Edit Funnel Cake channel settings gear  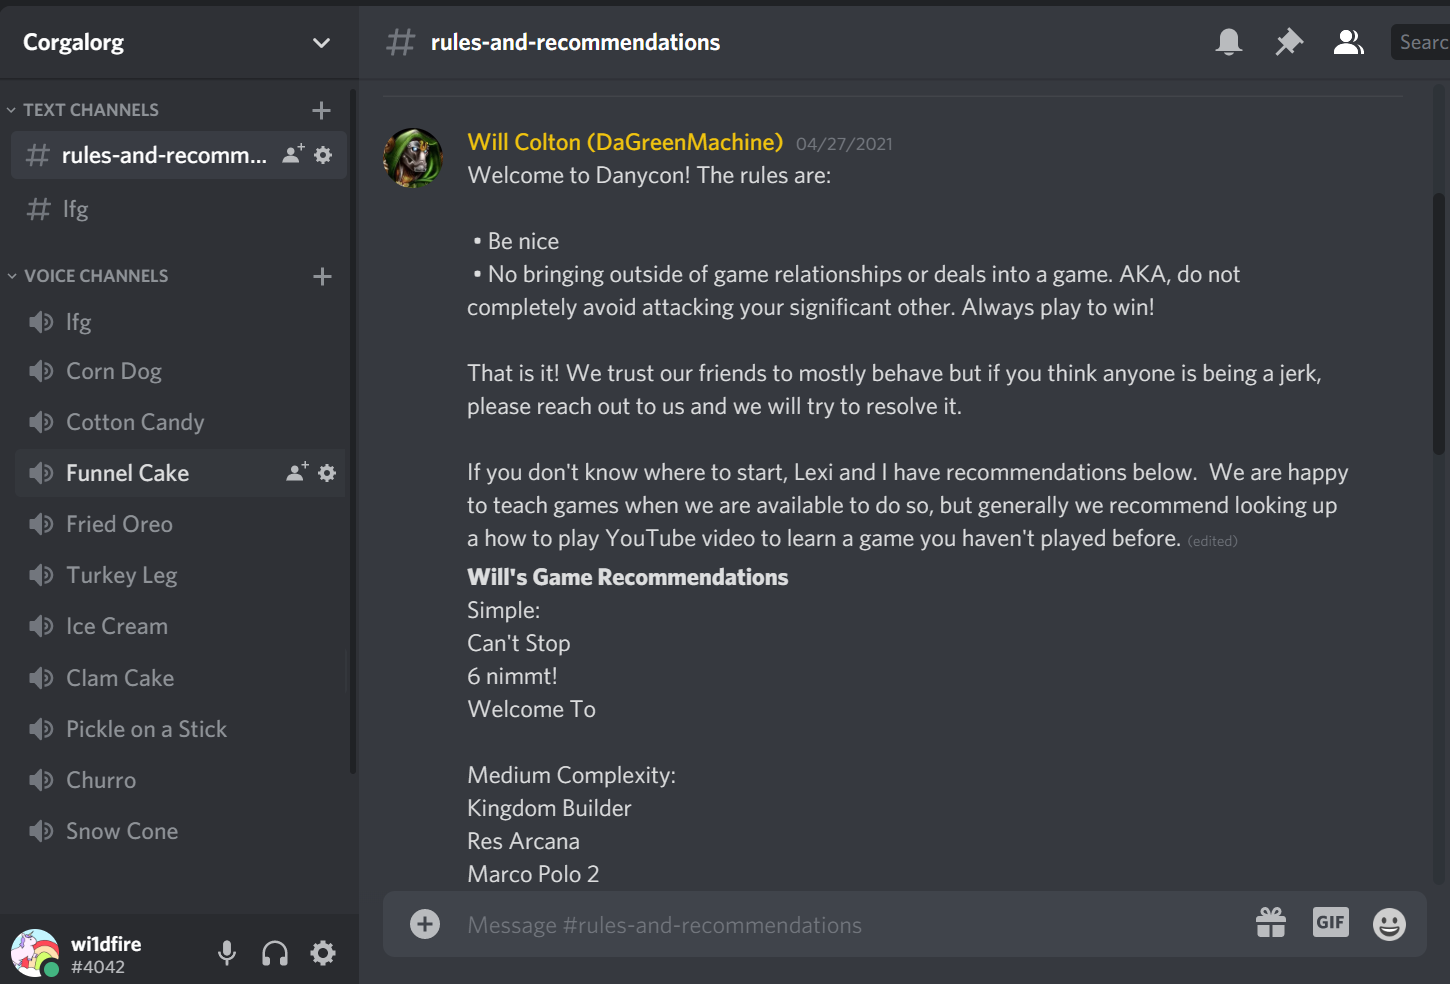(327, 473)
